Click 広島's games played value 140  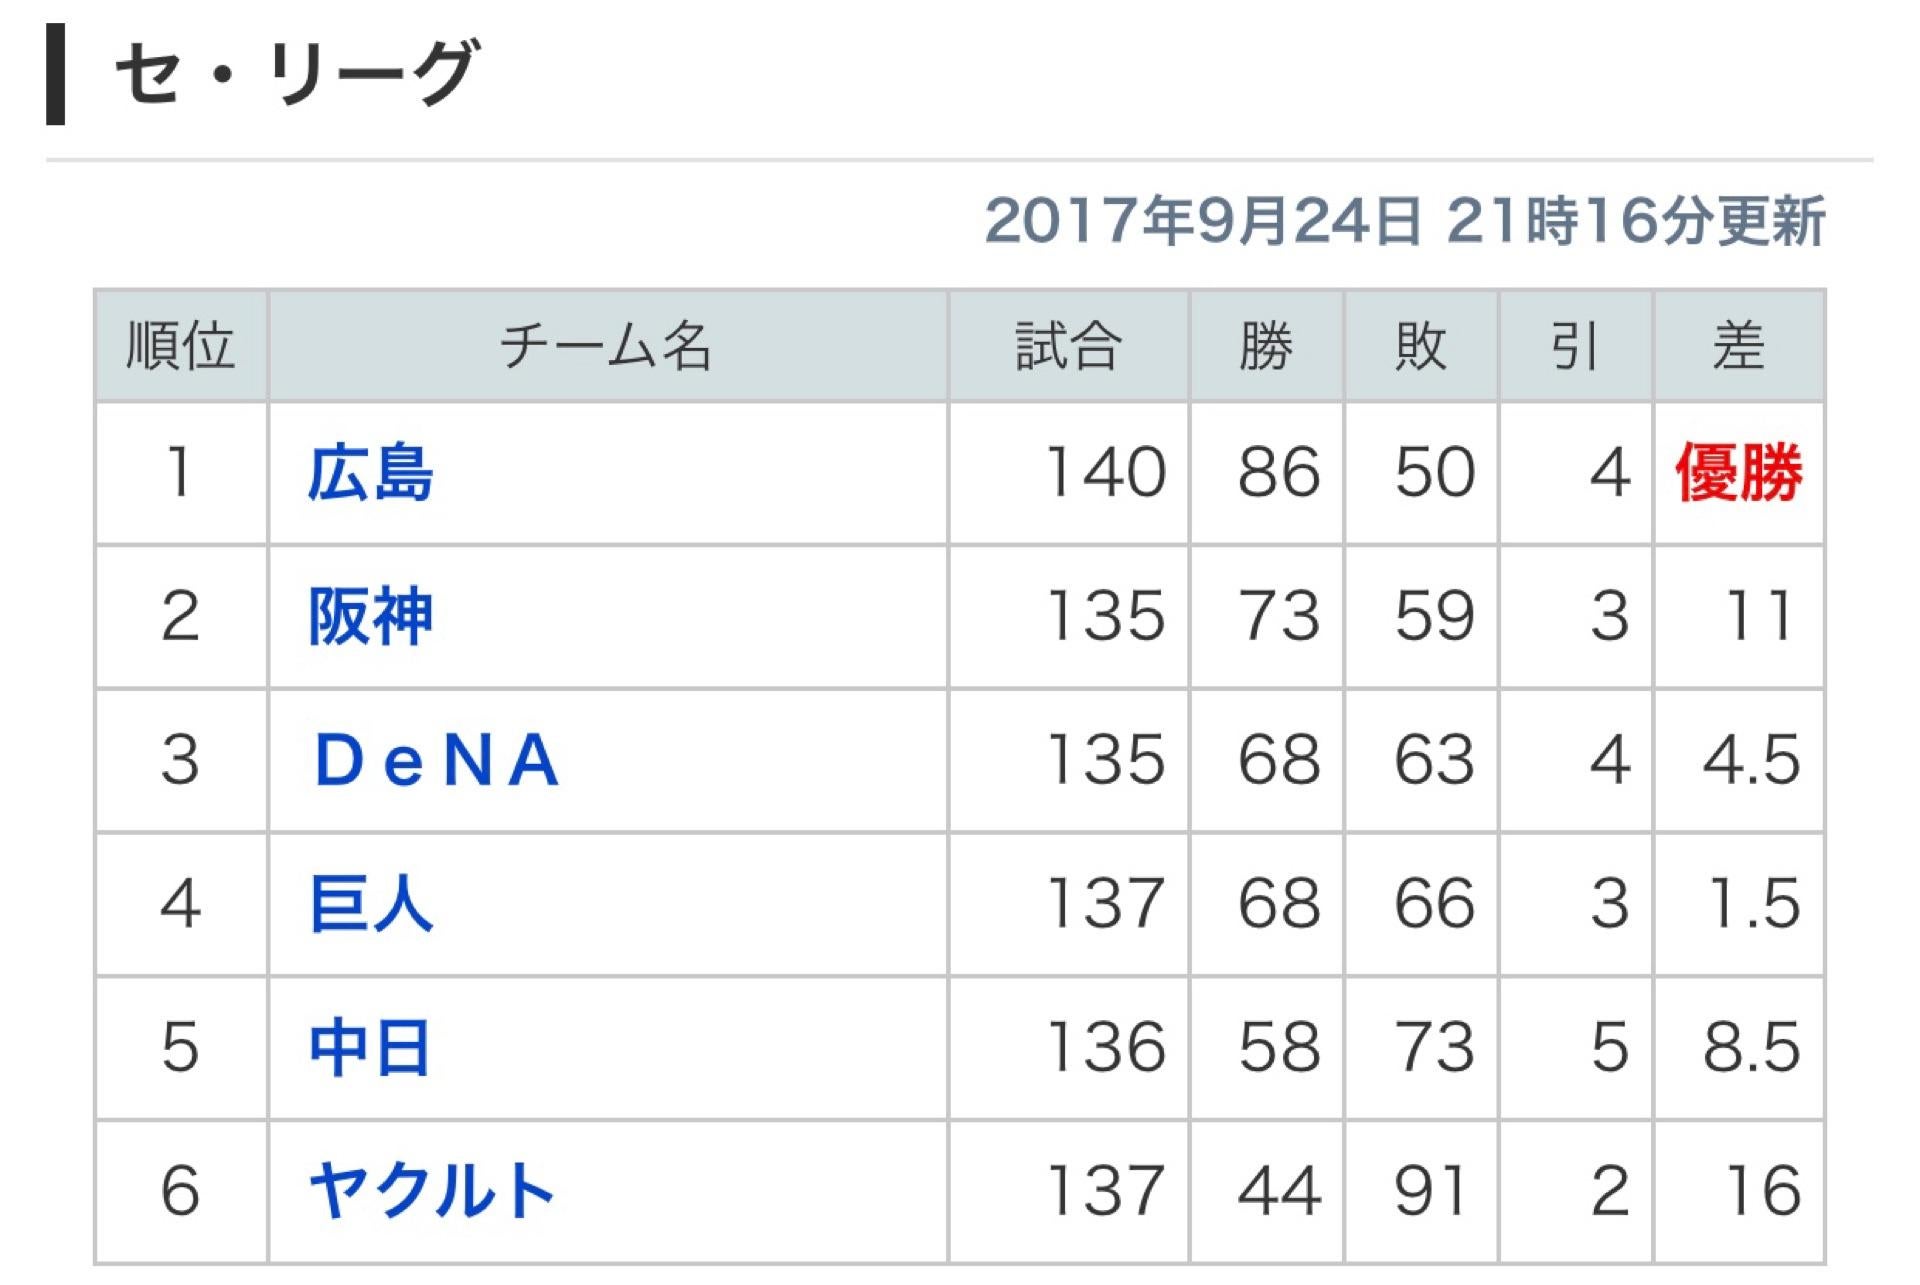[1106, 473]
